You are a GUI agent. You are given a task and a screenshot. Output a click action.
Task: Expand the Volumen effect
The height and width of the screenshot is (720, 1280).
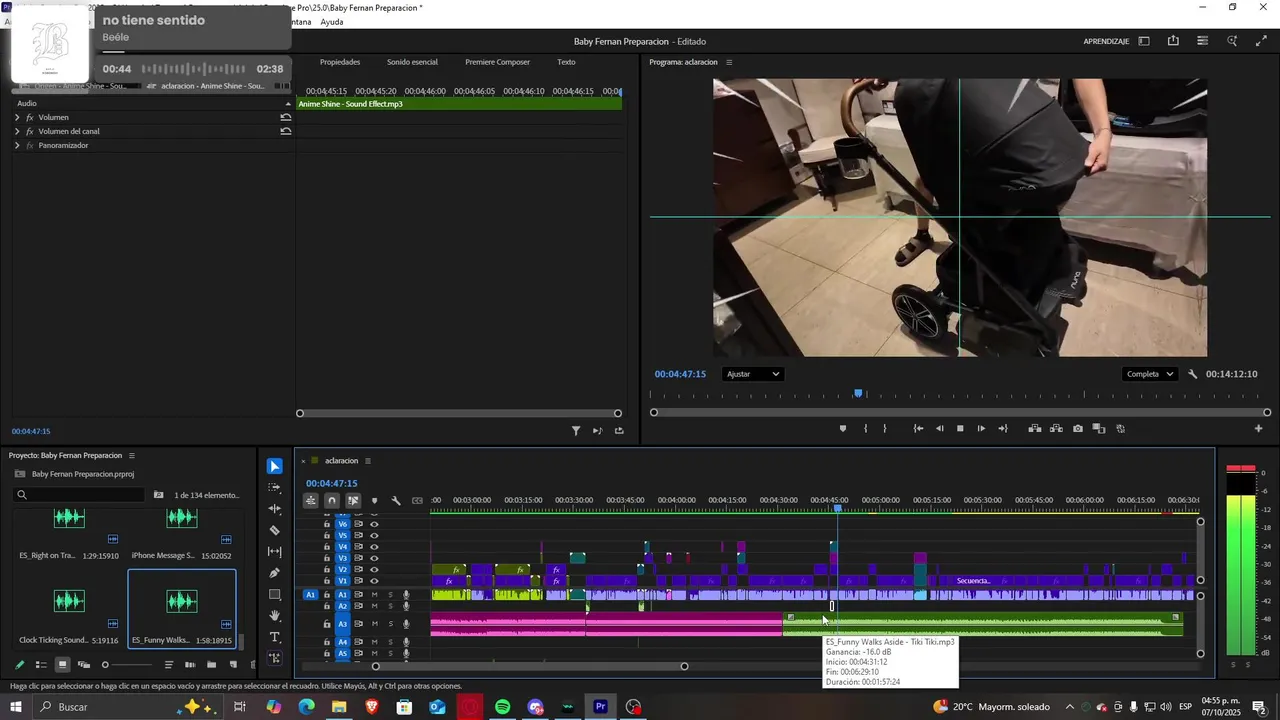click(17, 117)
